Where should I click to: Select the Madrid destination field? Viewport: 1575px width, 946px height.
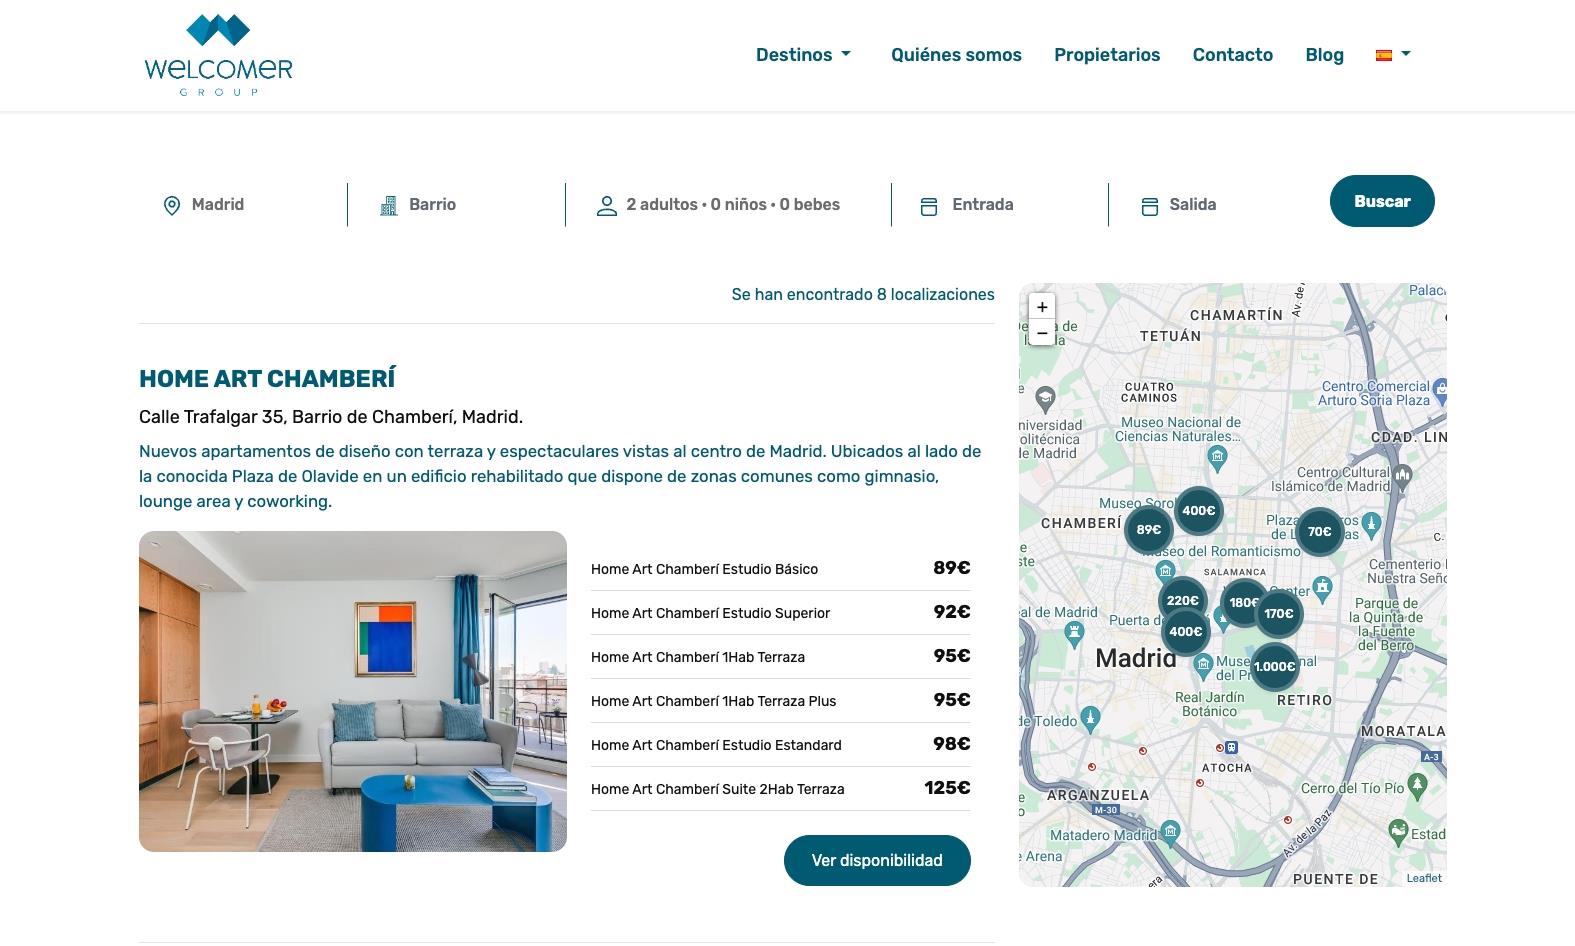(x=243, y=204)
